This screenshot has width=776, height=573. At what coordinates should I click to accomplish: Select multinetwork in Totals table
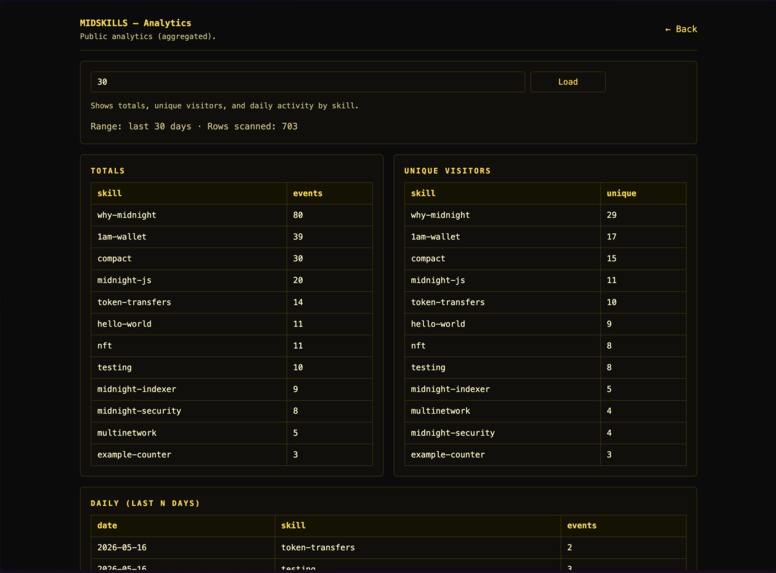pyautogui.click(x=127, y=433)
